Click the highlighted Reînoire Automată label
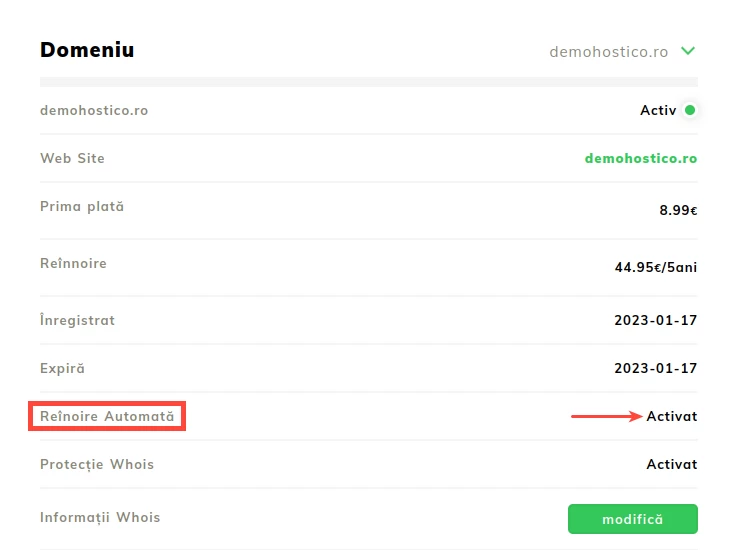745x550 pixels. 107,416
